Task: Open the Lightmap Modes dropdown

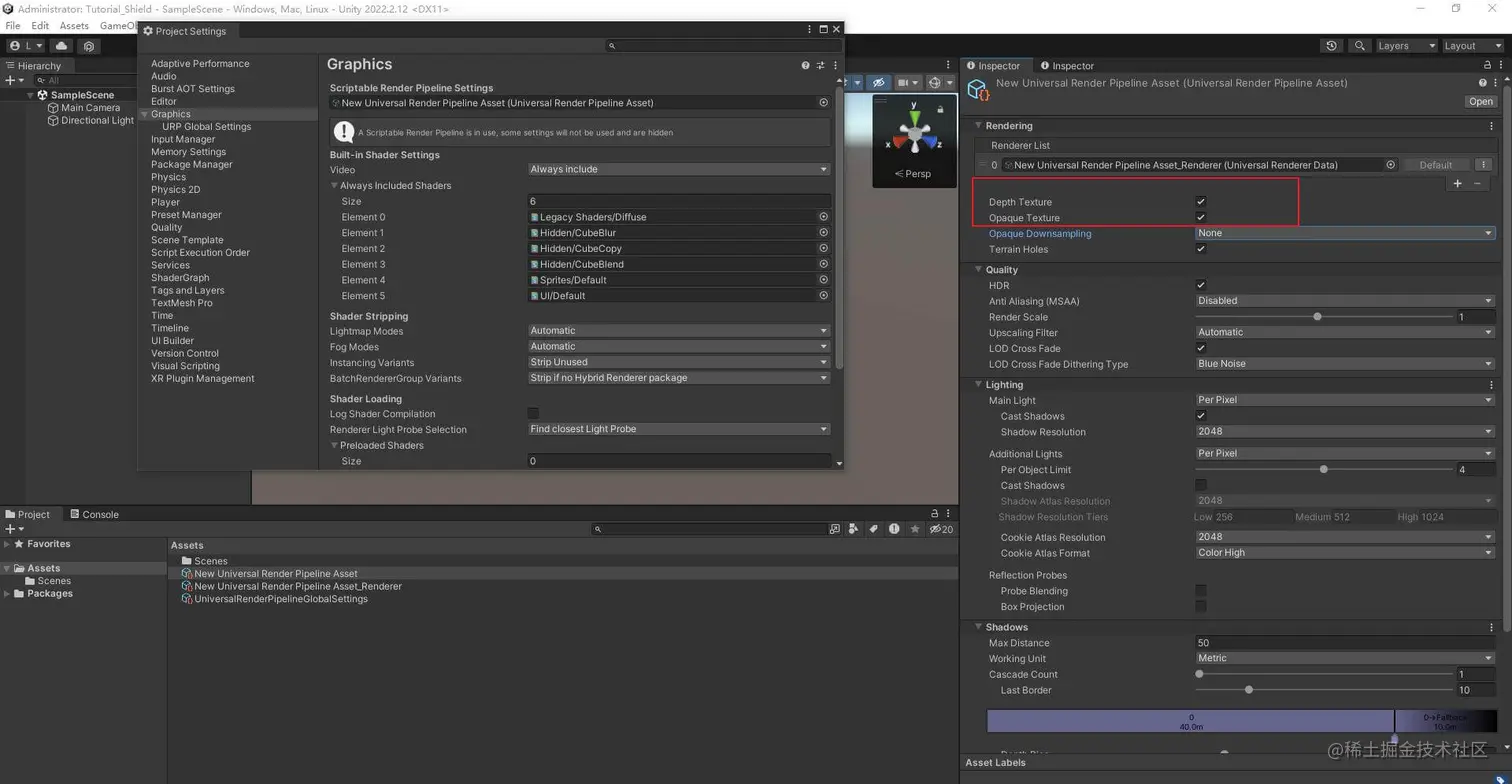Action: click(x=678, y=331)
